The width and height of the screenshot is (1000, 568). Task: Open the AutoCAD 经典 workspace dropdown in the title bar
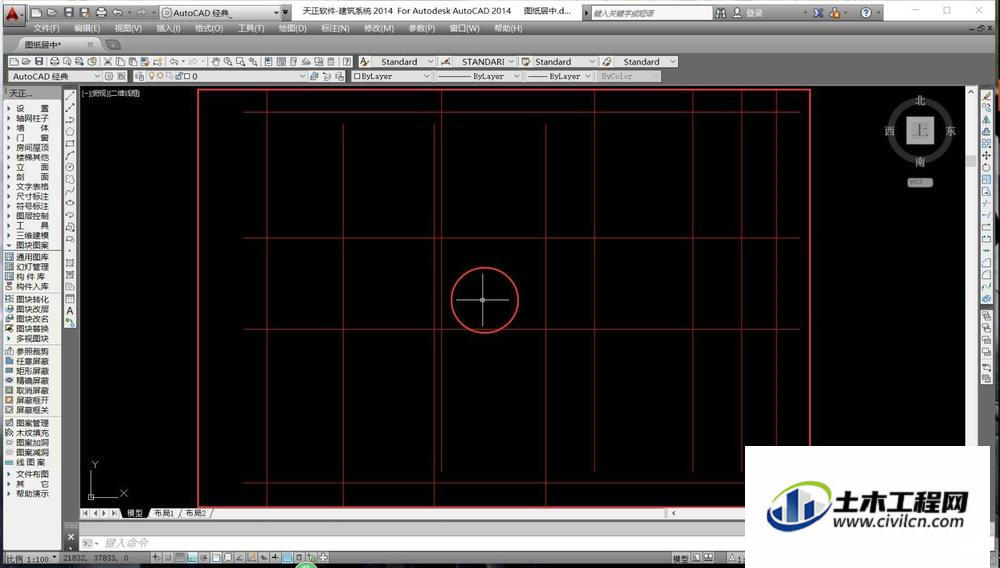click(x=276, y=13)
